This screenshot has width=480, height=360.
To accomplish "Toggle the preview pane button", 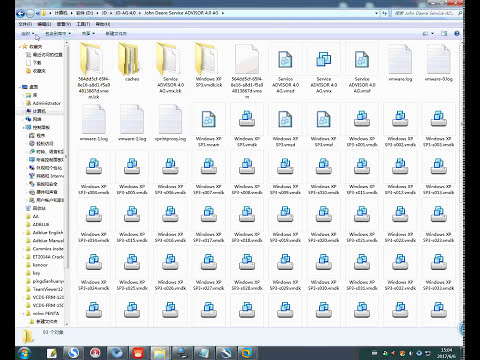I will [x=444, y=33].
